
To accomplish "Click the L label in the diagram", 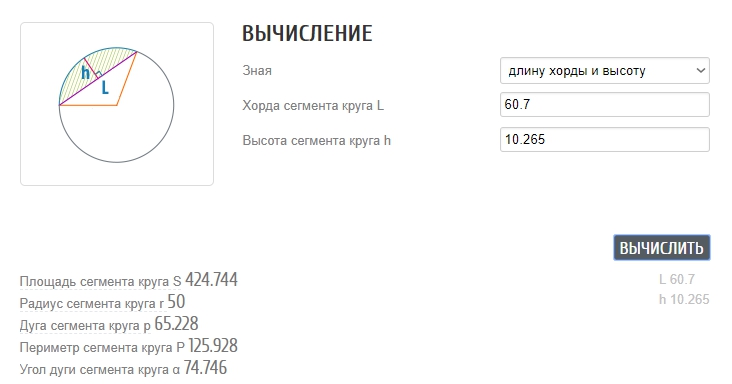I will tap(105, 87).
